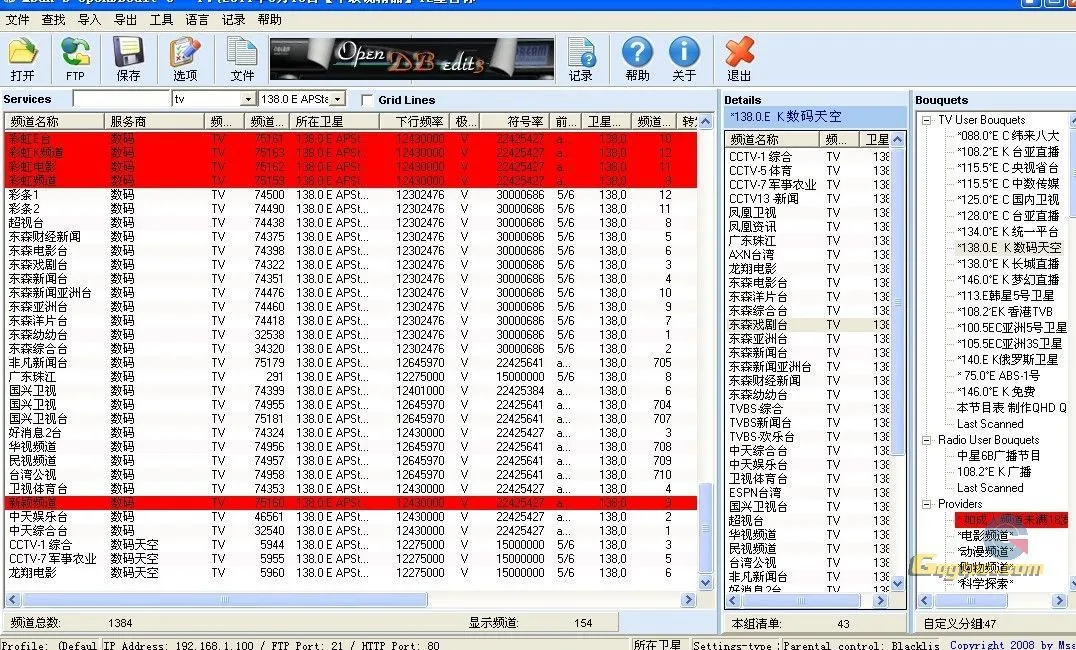1076x650 pixels.
Task: Open the 语言 language menu
Action: click(x=199, y=19)
